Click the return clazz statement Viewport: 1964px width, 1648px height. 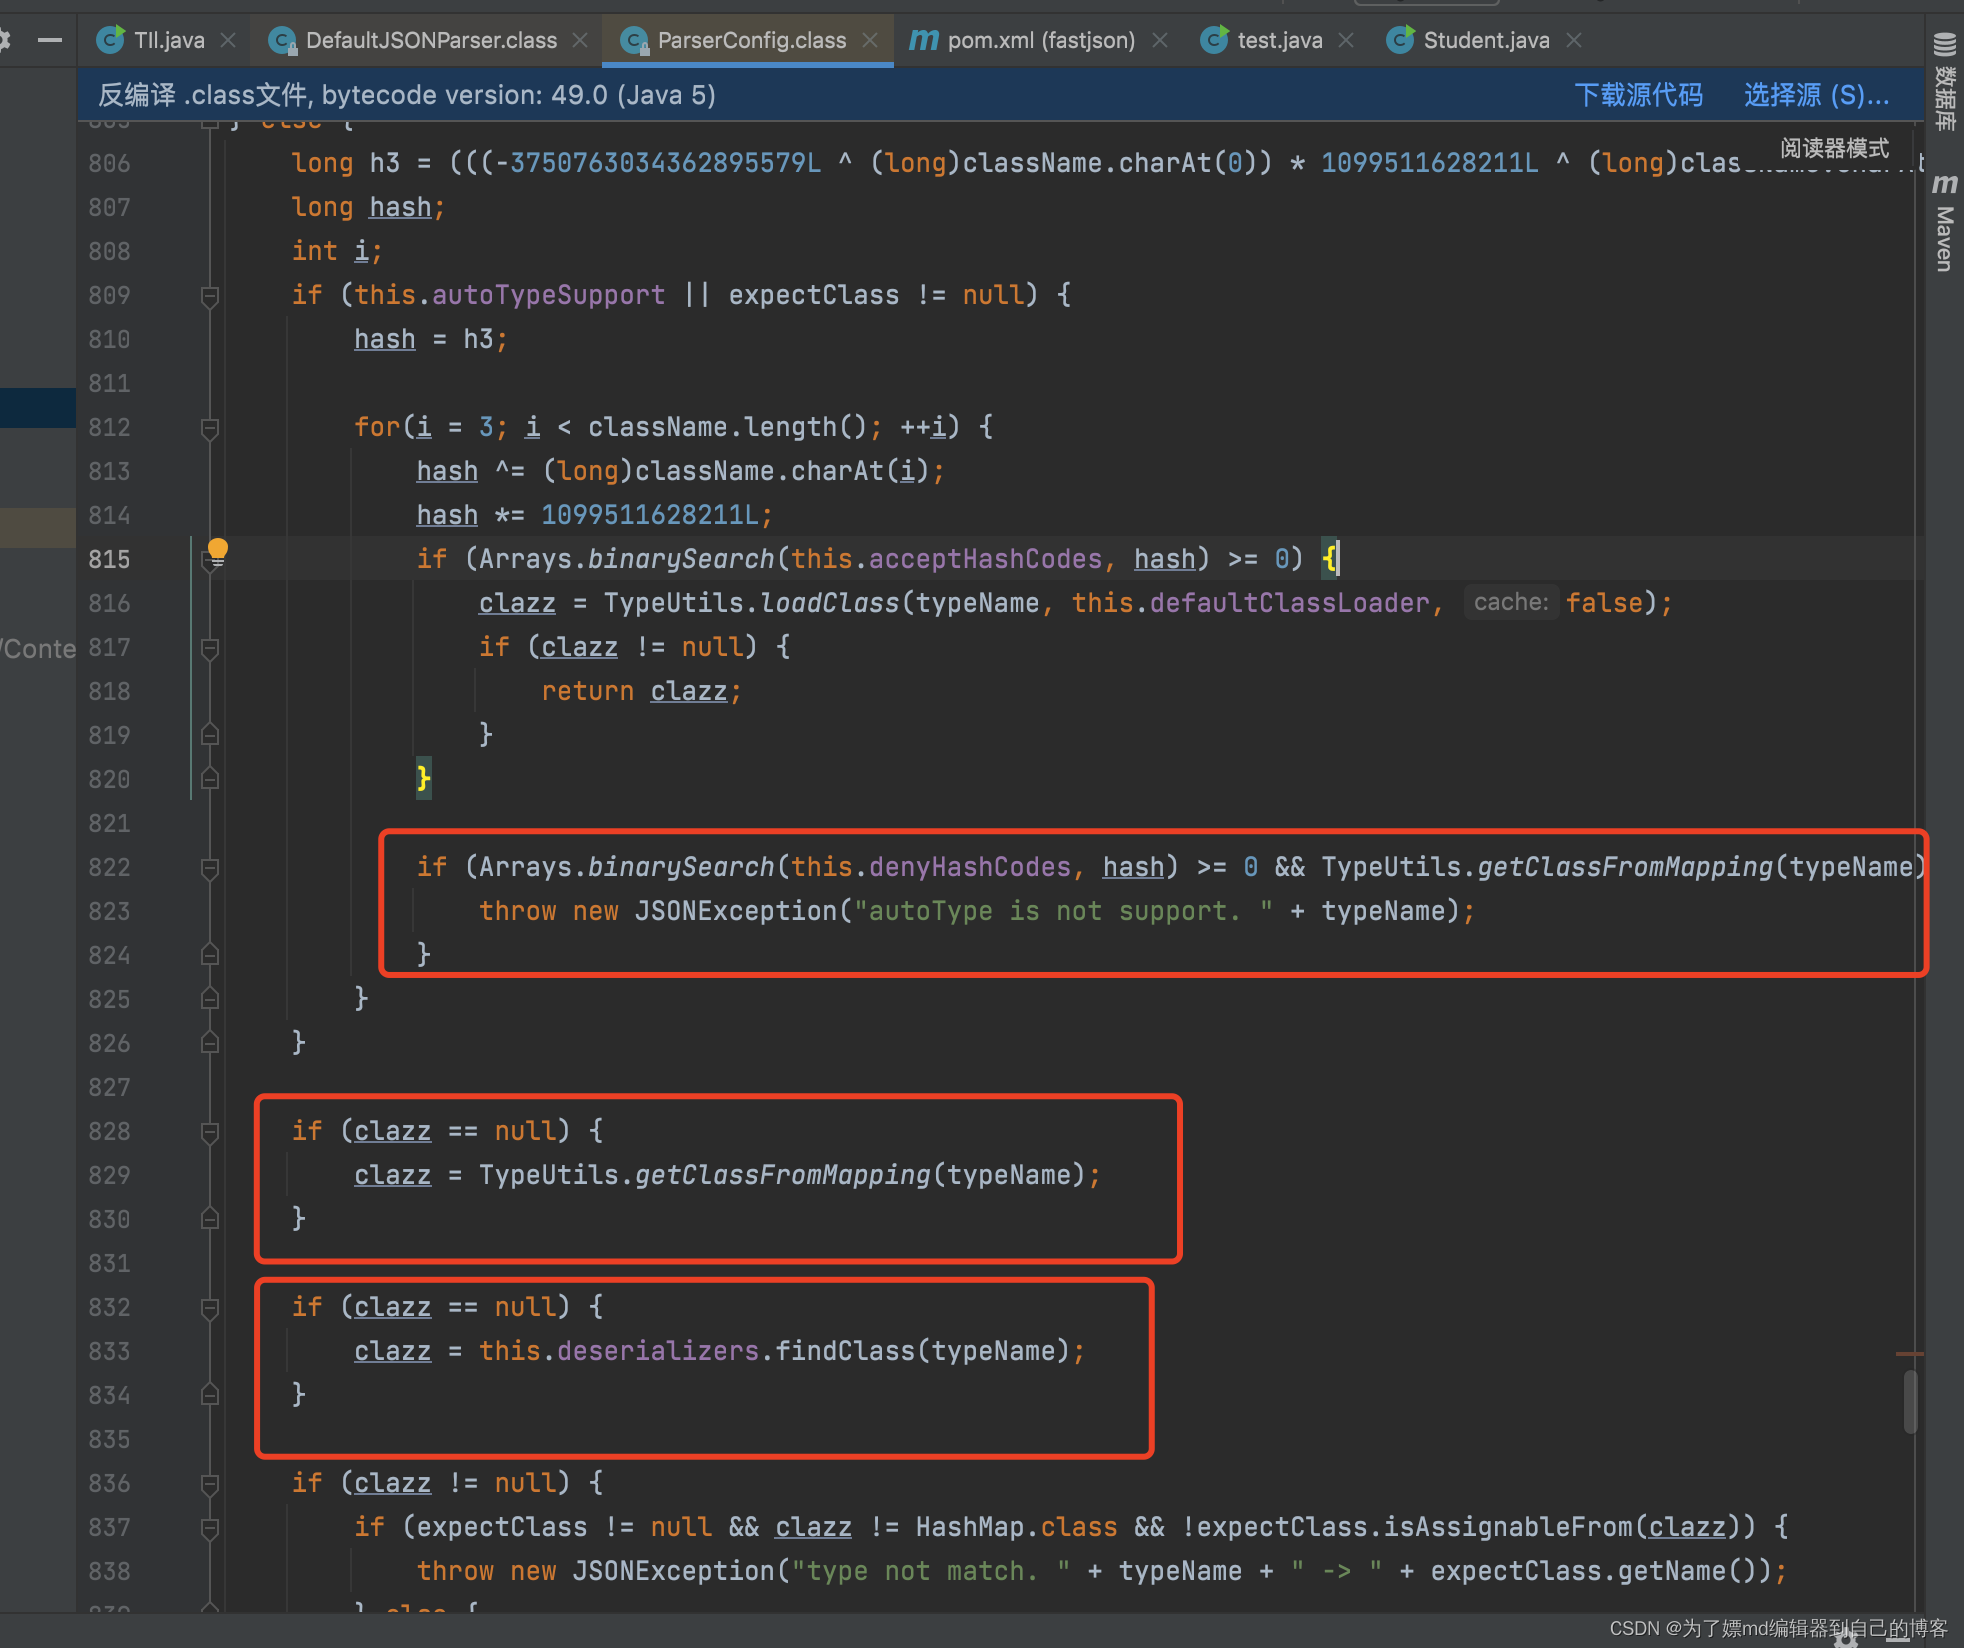coord(641,691)
